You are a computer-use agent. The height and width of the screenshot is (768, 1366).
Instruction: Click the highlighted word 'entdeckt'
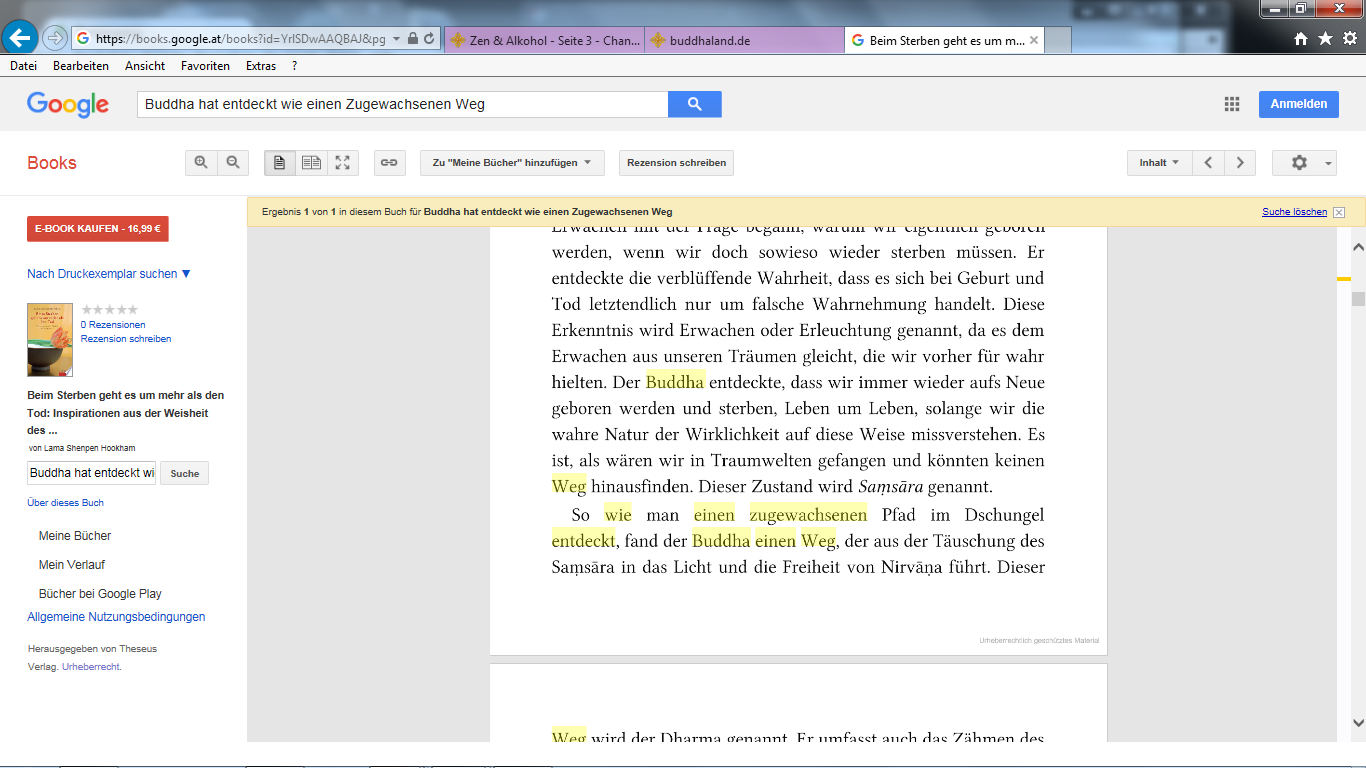click(x=584, y=541)
